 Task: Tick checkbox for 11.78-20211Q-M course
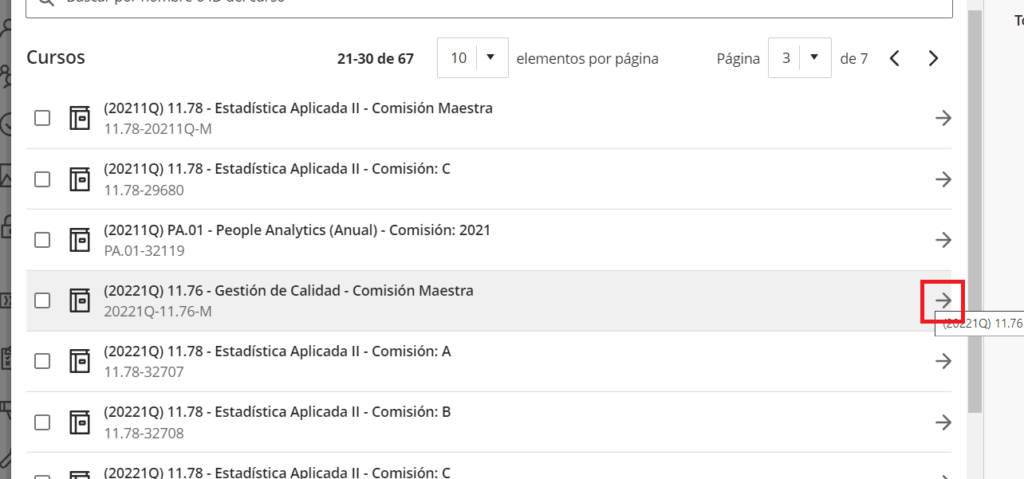point(42,118)
